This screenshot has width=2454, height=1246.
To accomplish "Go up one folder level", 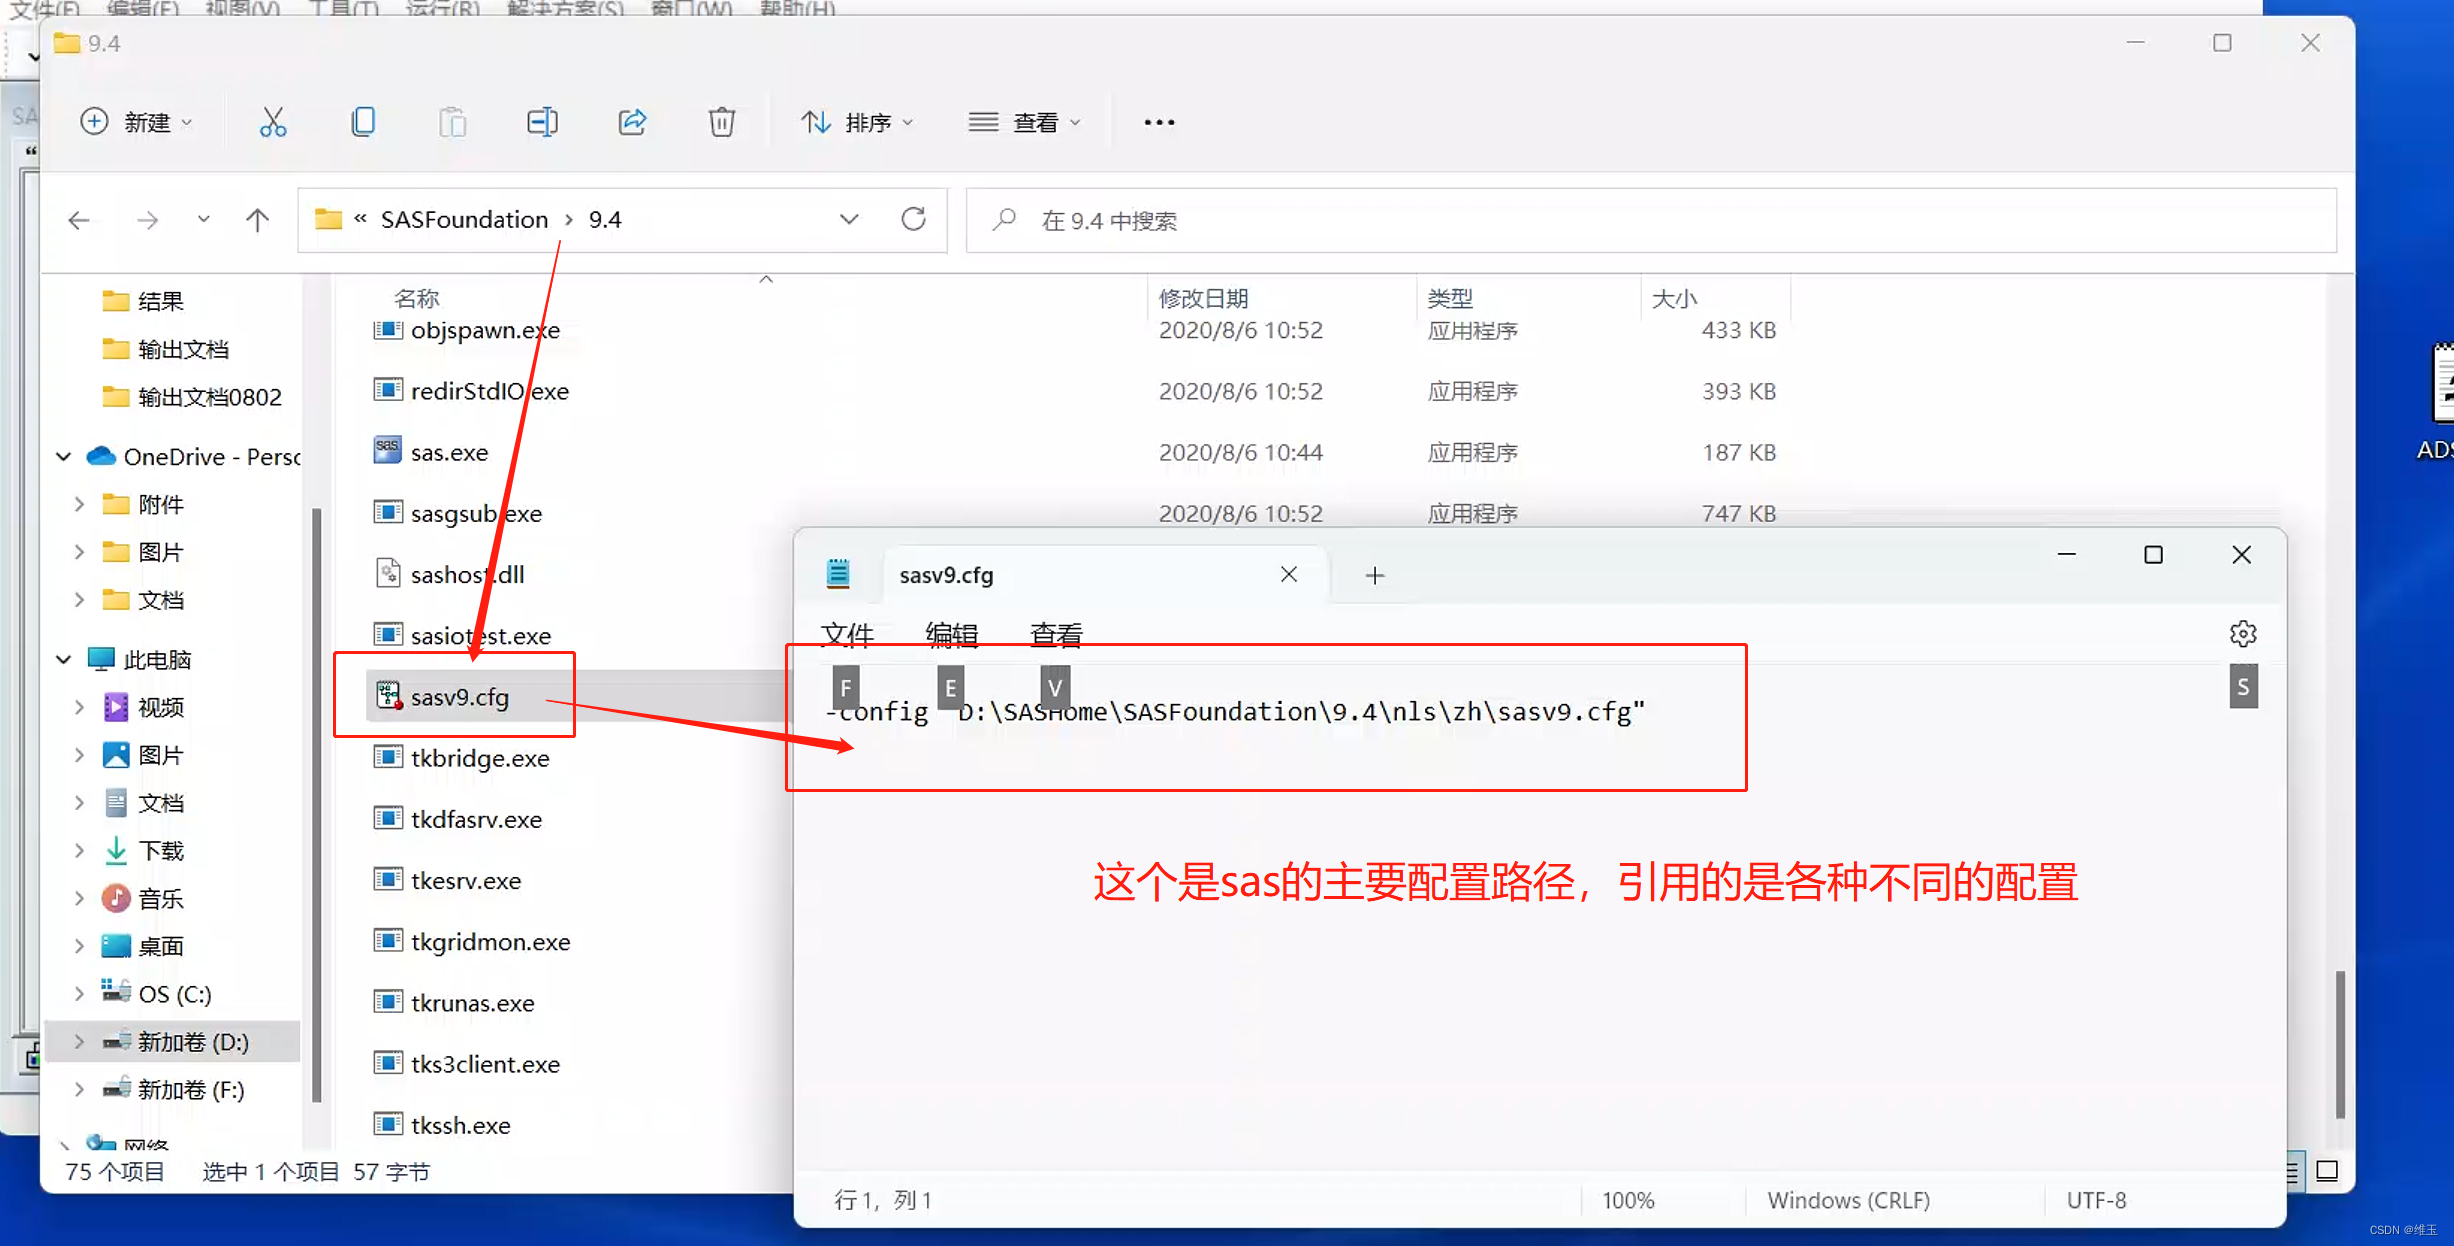I will [257, 220].
